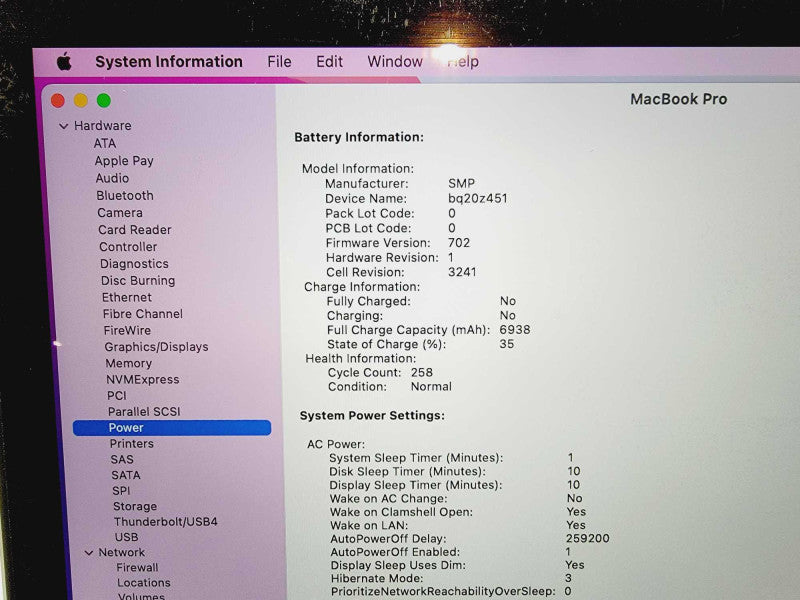Select Card Reader in the sidebar
This screenshot has width=800, height=600.
click(135, 230)
